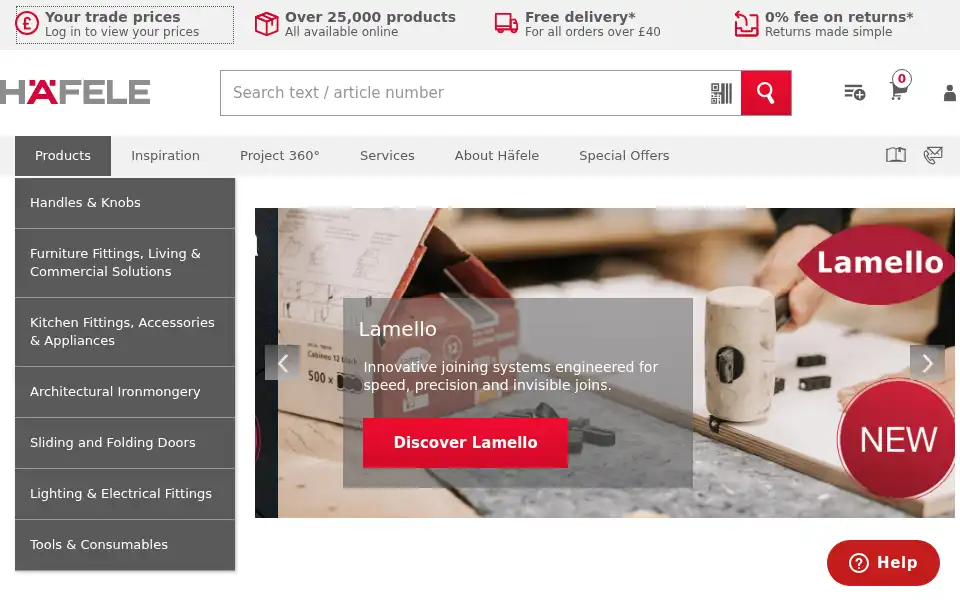Click the pound sign trade prices icon
This screenshot has width=960, height=600.
tap(27, 23)
